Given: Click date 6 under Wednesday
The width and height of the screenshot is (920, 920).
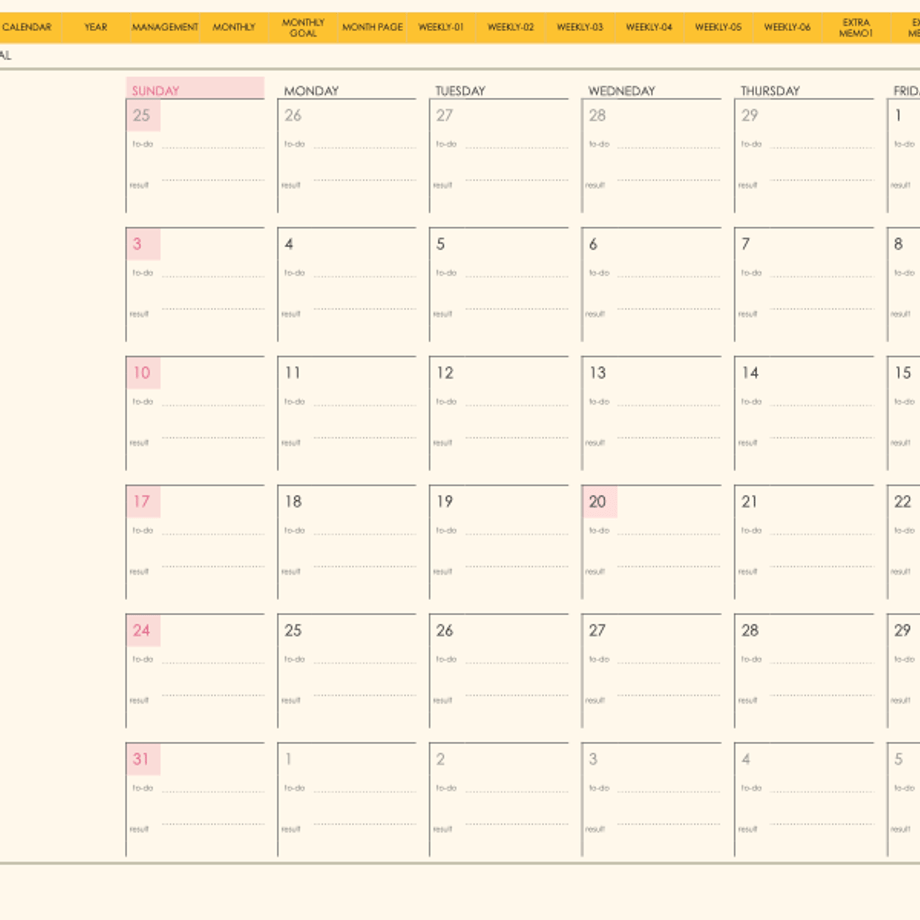Looking at the screenshot, I should [x=593, y=244].
